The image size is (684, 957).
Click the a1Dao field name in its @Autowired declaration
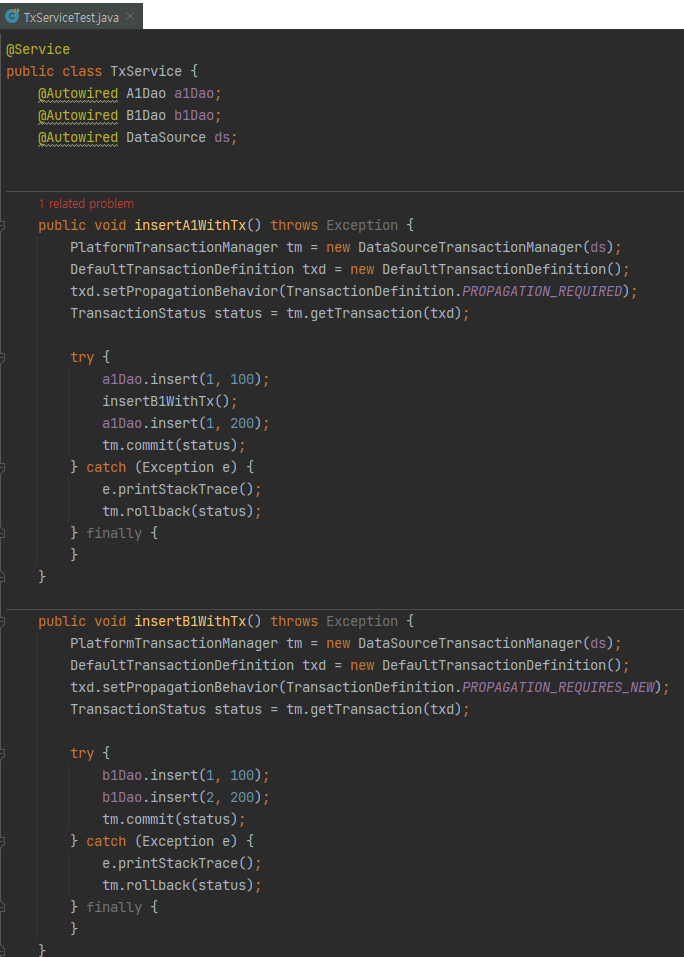click(x=194, y=93)
